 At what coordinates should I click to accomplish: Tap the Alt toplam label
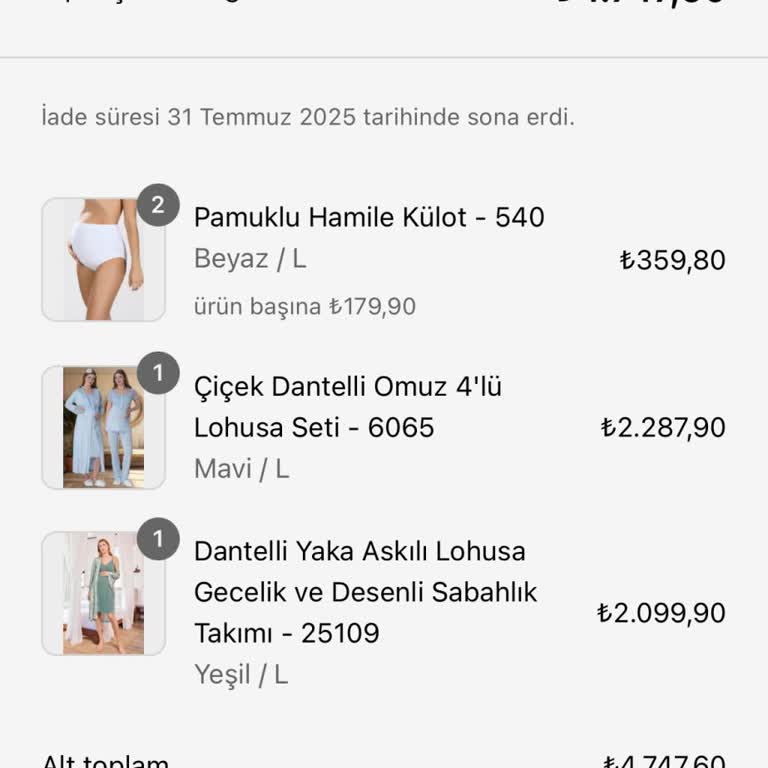click(105, 761)
